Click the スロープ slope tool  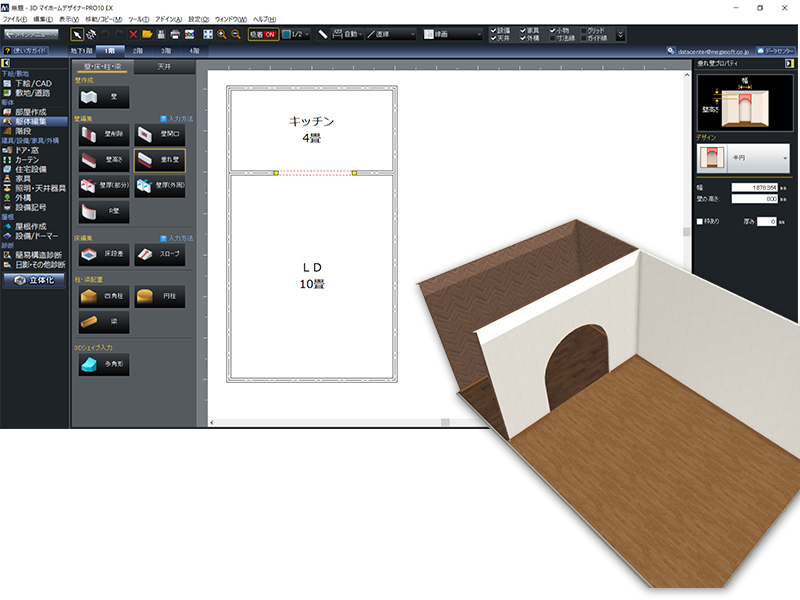point(159,255)
